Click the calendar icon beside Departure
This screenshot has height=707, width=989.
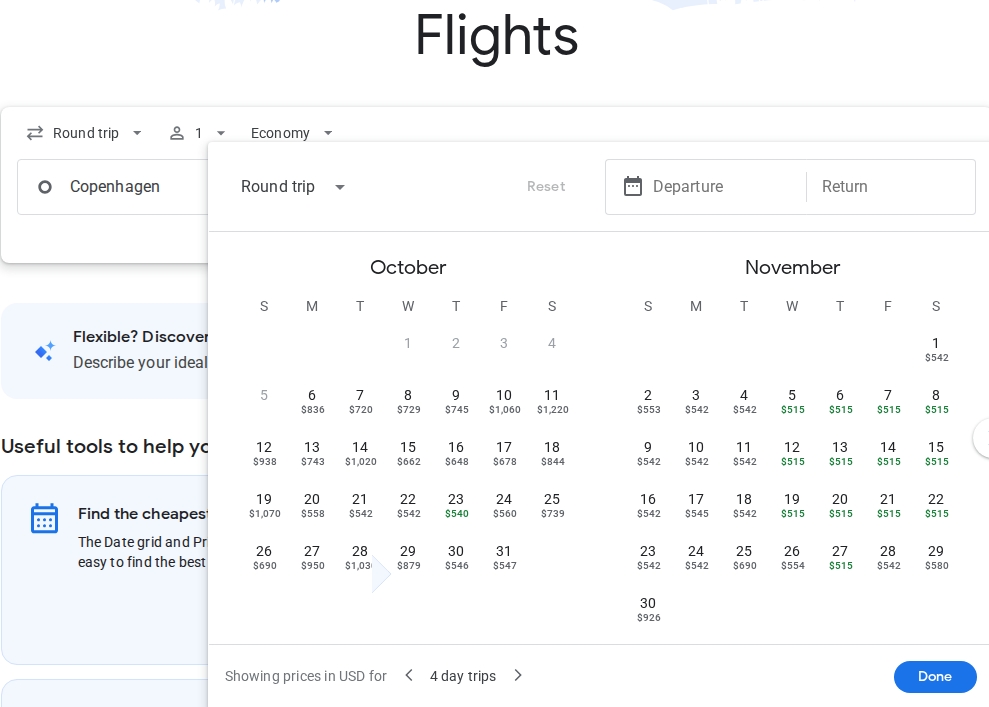[632, 187]
